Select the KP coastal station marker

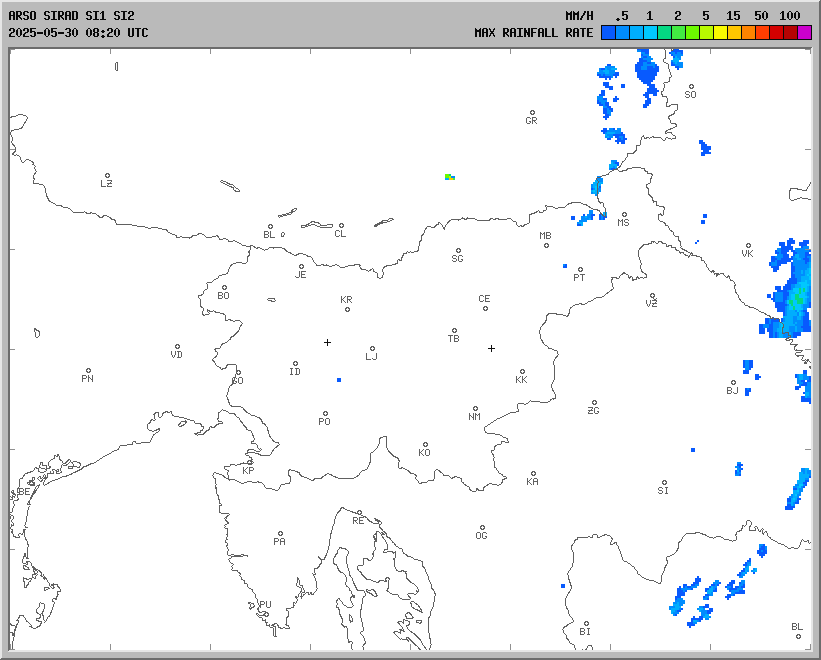250,463
